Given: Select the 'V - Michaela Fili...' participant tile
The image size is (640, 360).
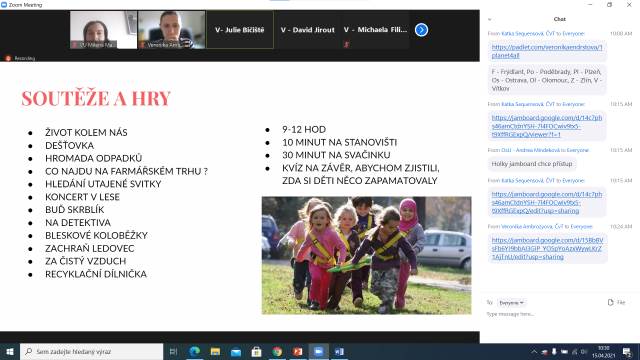Looking at the screenshot, I should [x=375, y=30].
